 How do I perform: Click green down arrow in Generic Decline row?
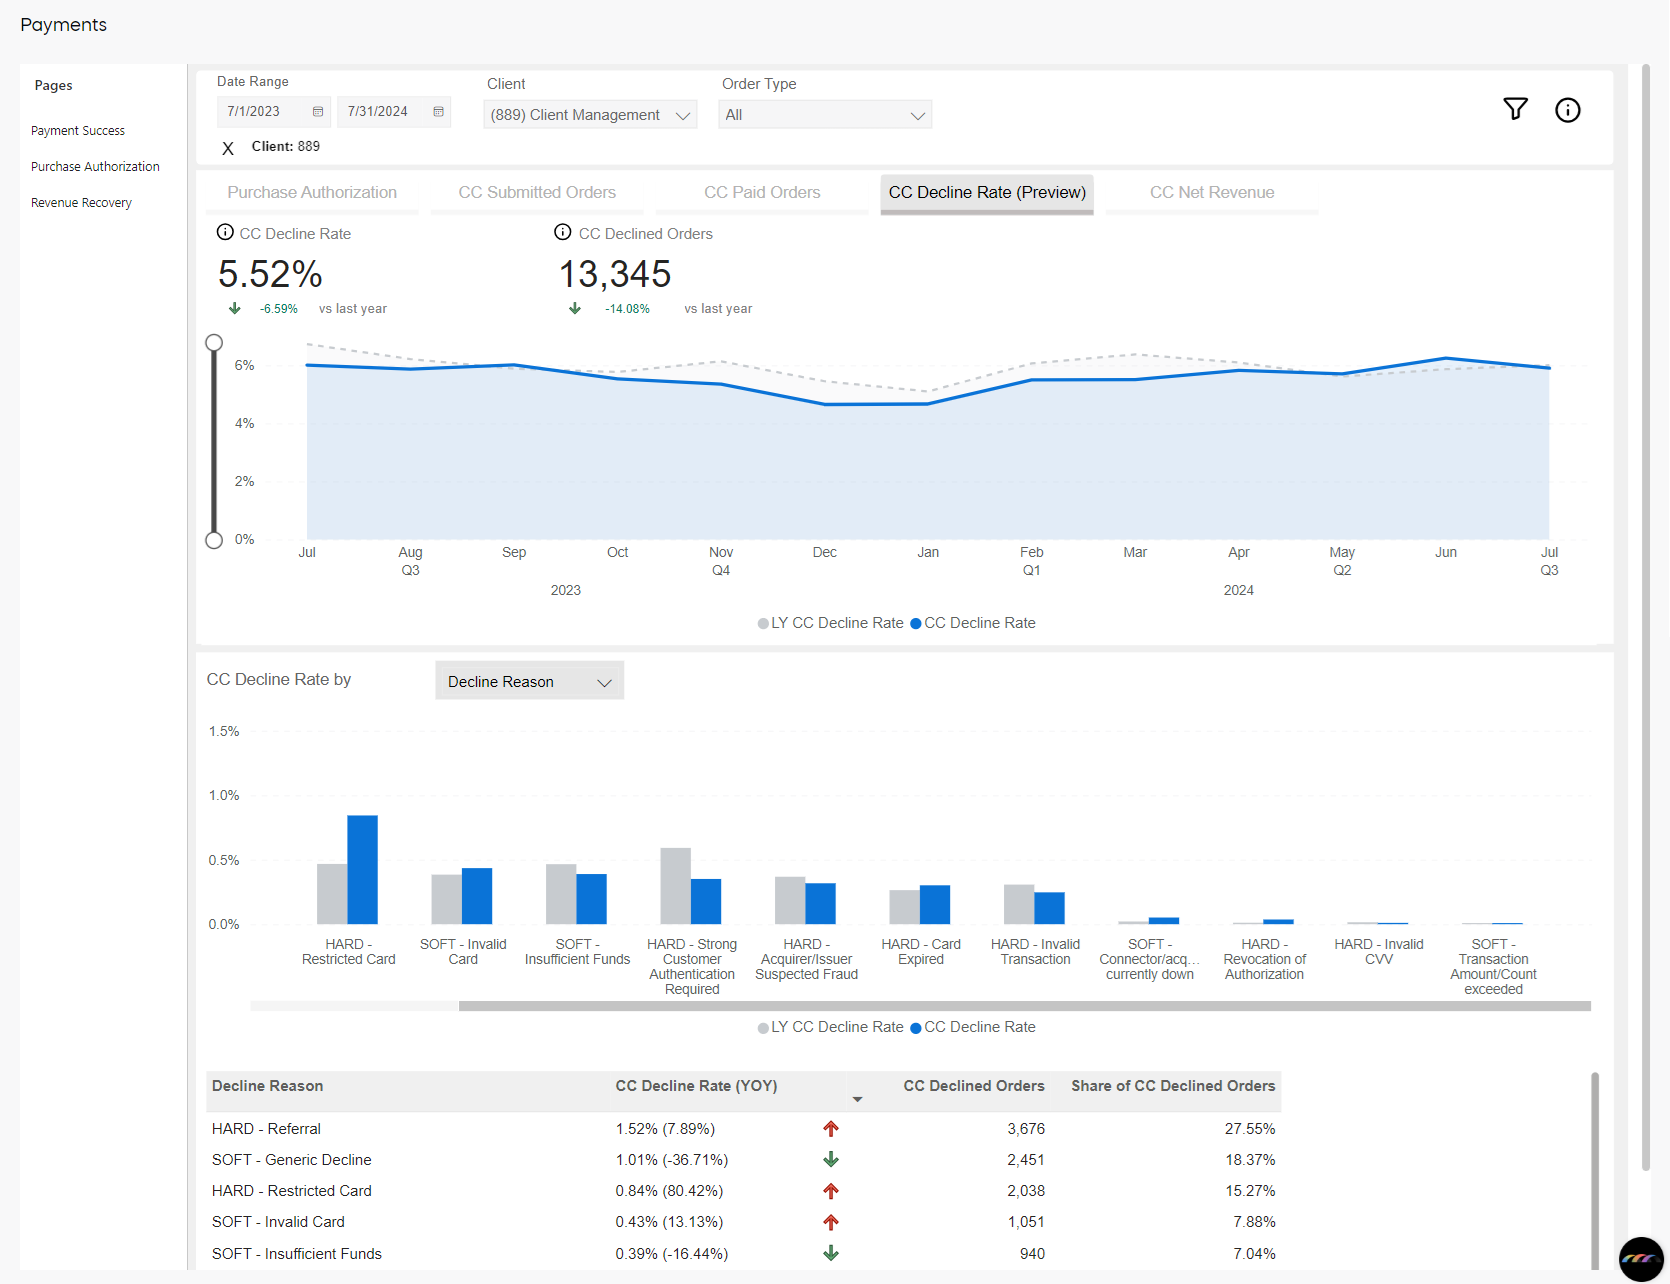coord(831,1160)
